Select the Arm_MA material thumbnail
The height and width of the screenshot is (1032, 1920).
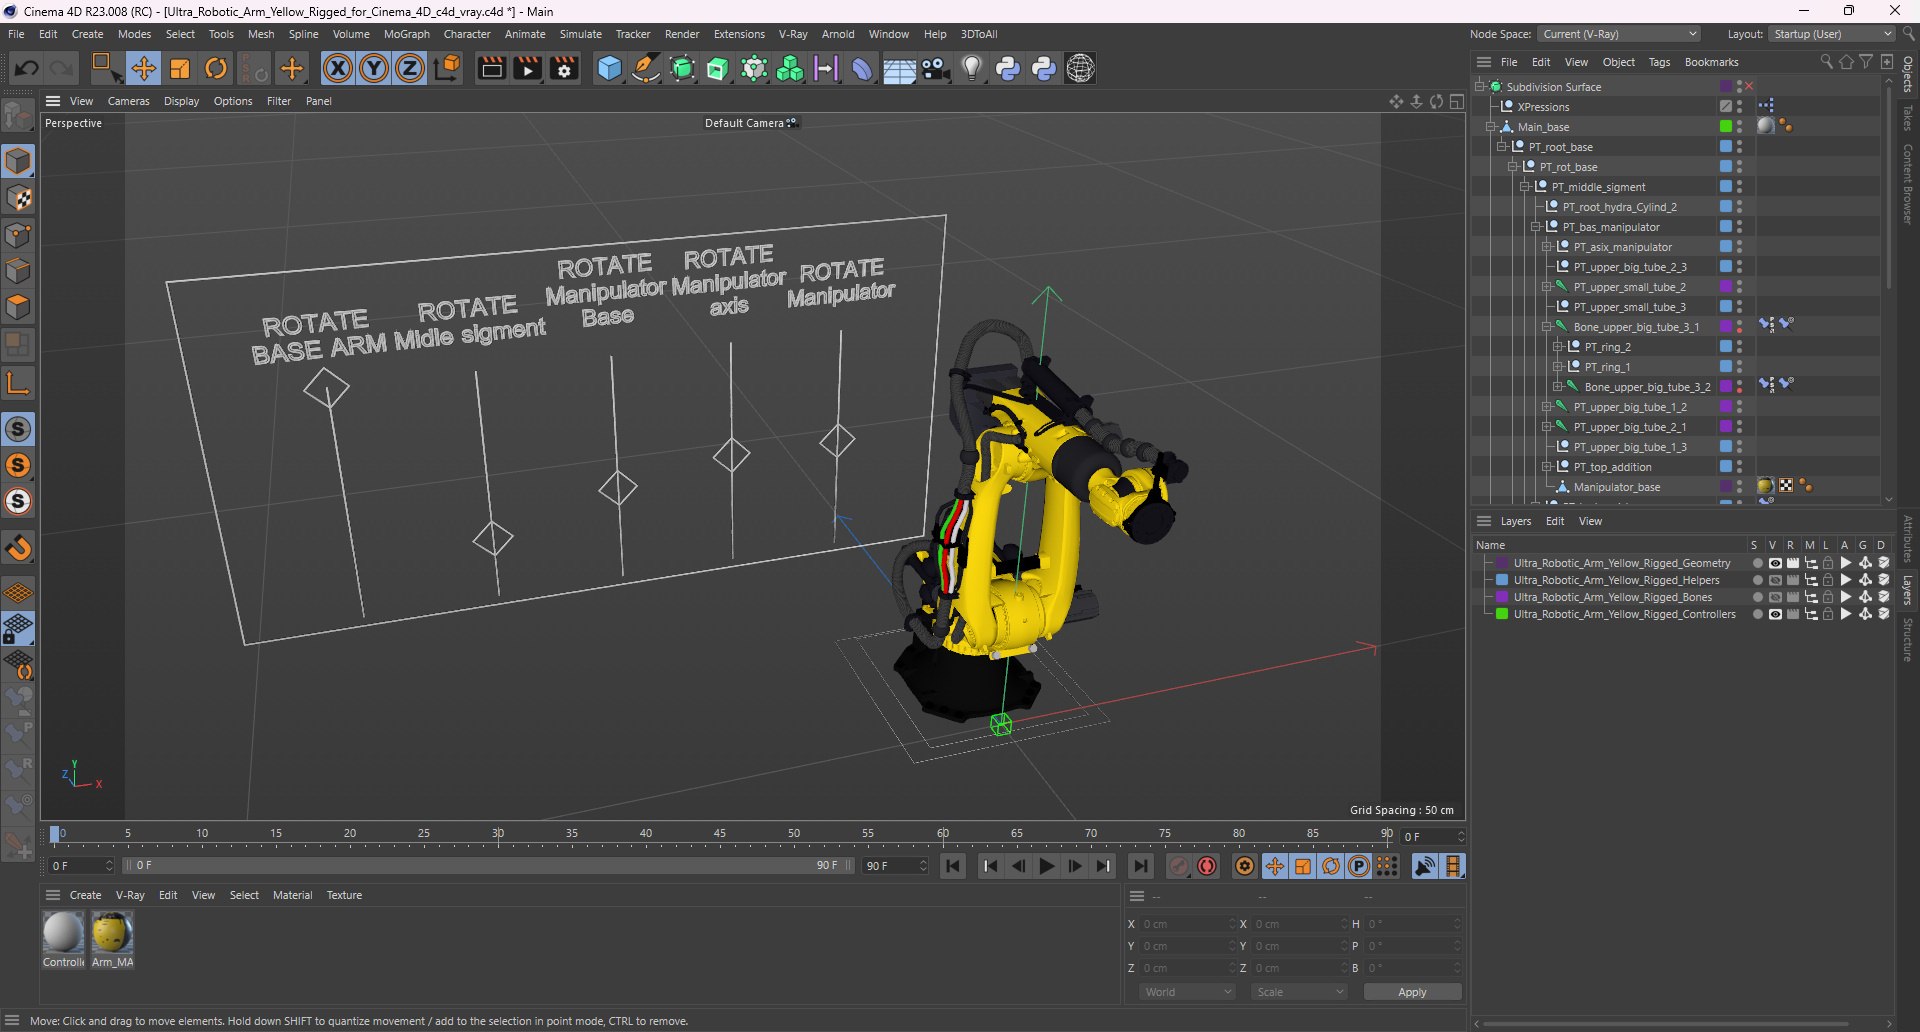pyautogui.click(x=112, y=933)
